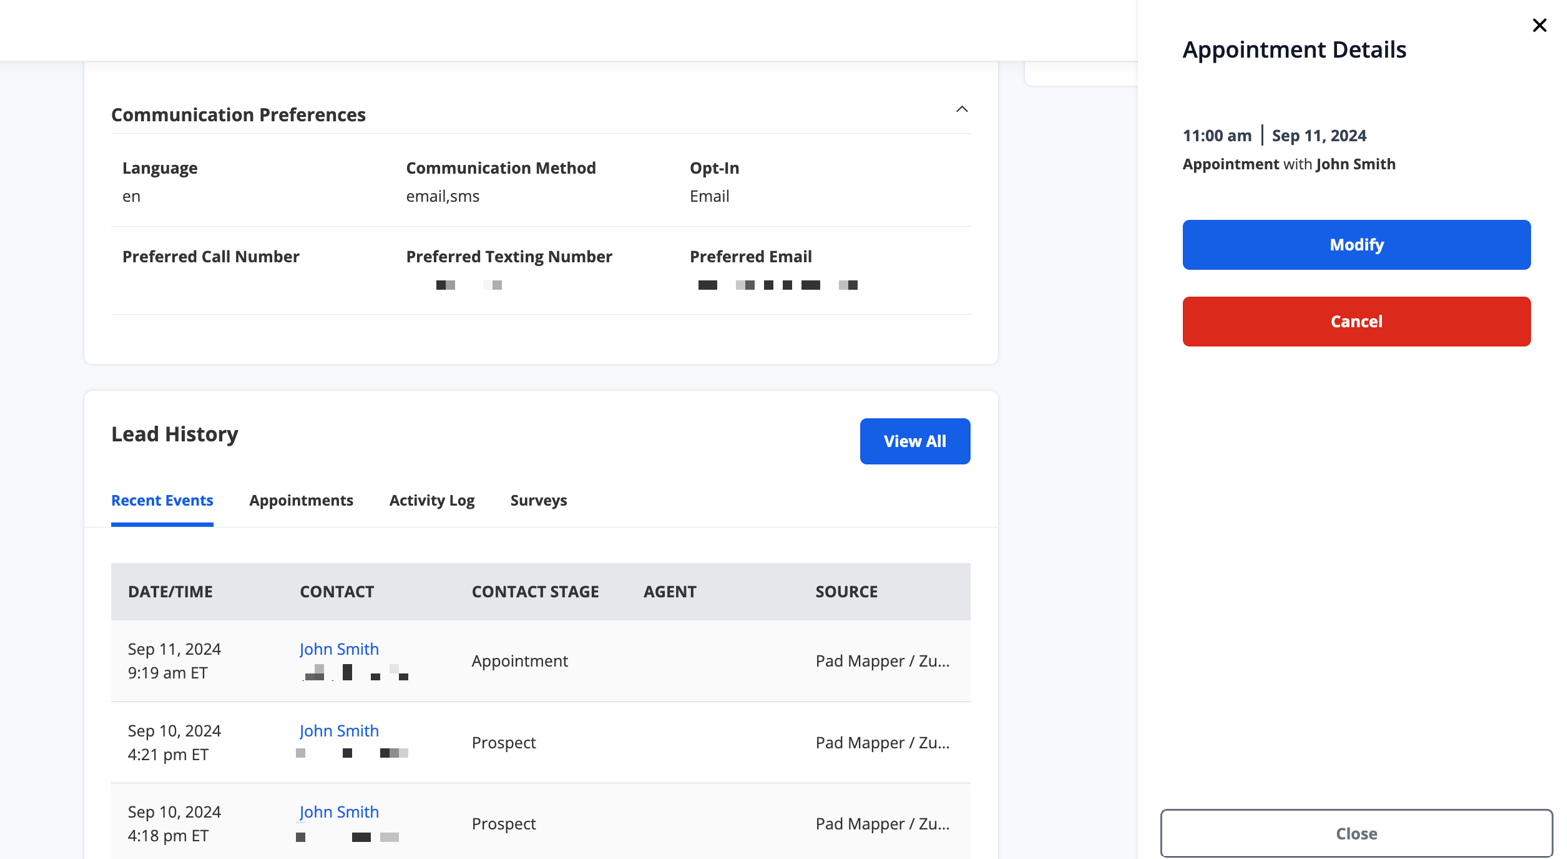Click Pad Mapper source in Appointment row
Viewport: 1567px width, 859px height.
tap(883, 661)
